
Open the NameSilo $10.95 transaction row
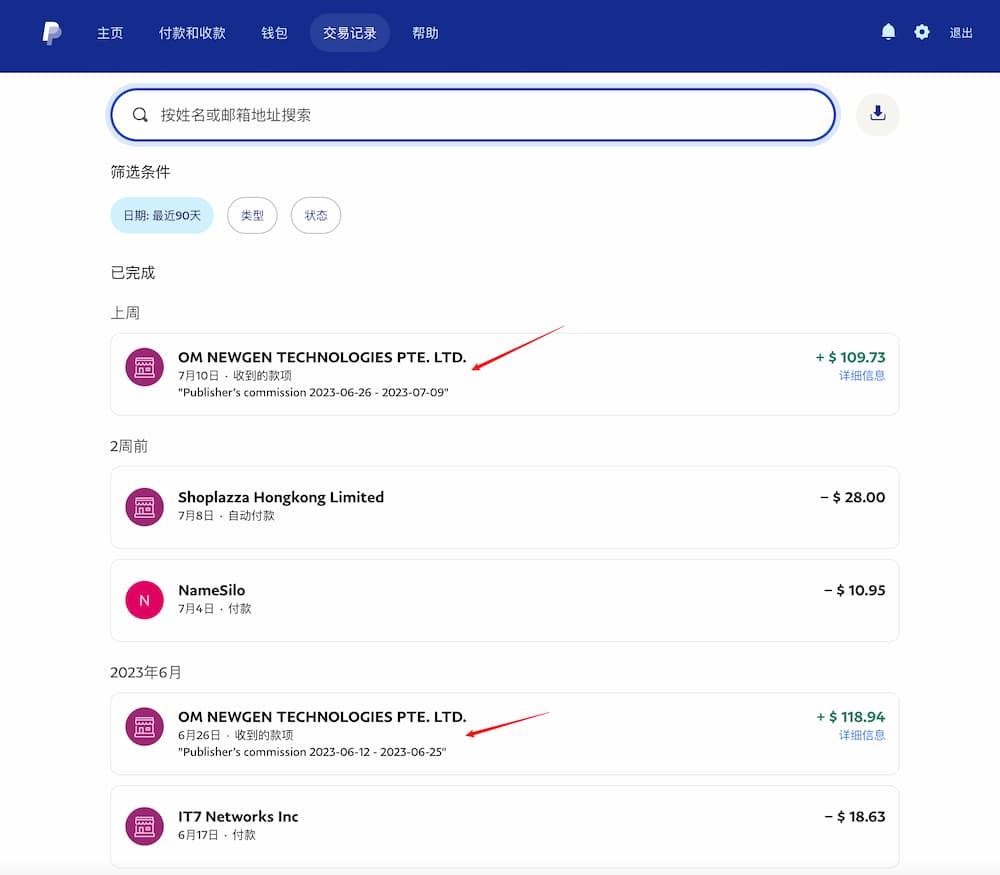[504, 600]
